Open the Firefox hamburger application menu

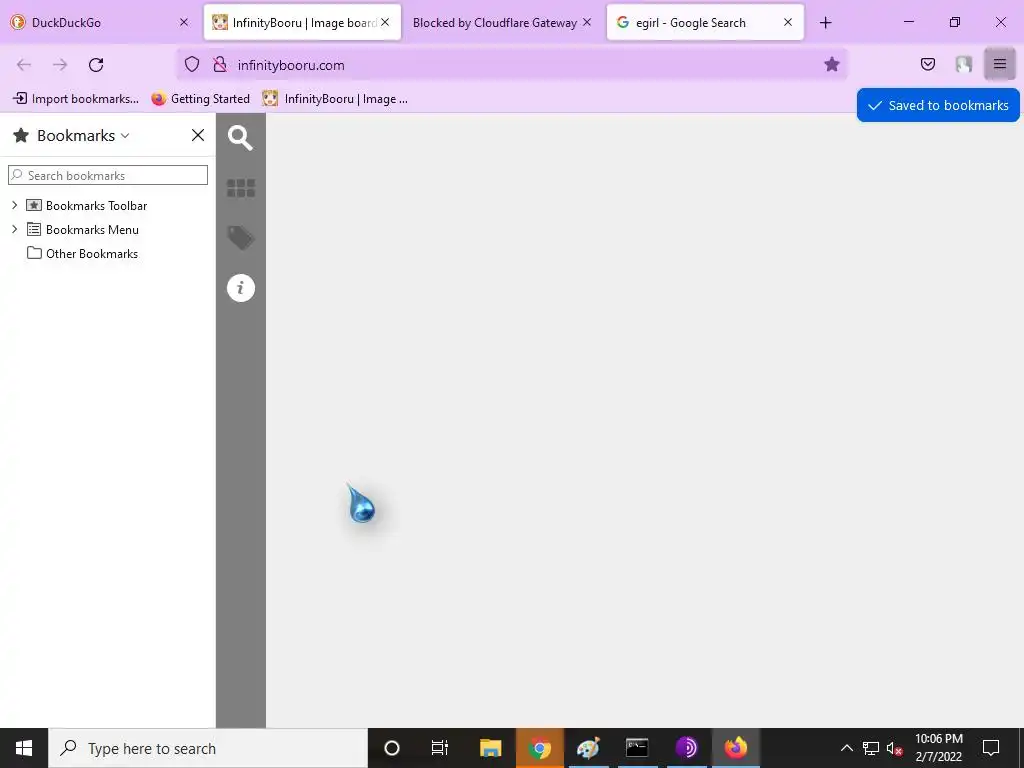tap(999, 64)
